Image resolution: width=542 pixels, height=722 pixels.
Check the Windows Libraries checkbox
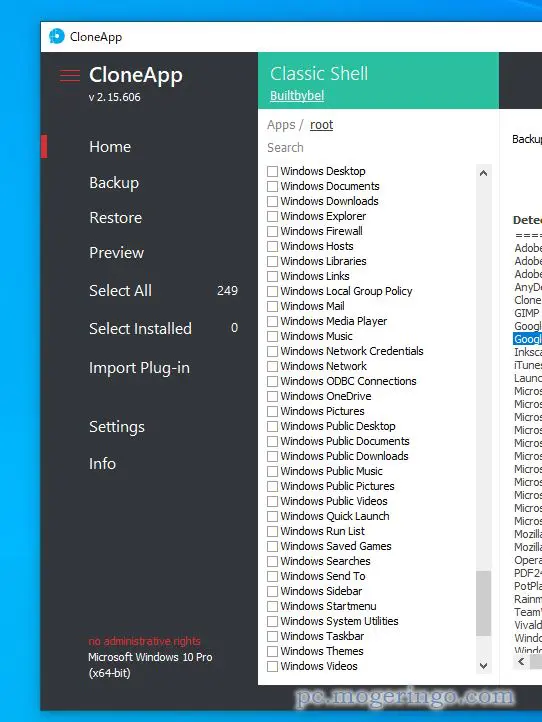pyautogui.click(x=273, y=261)
